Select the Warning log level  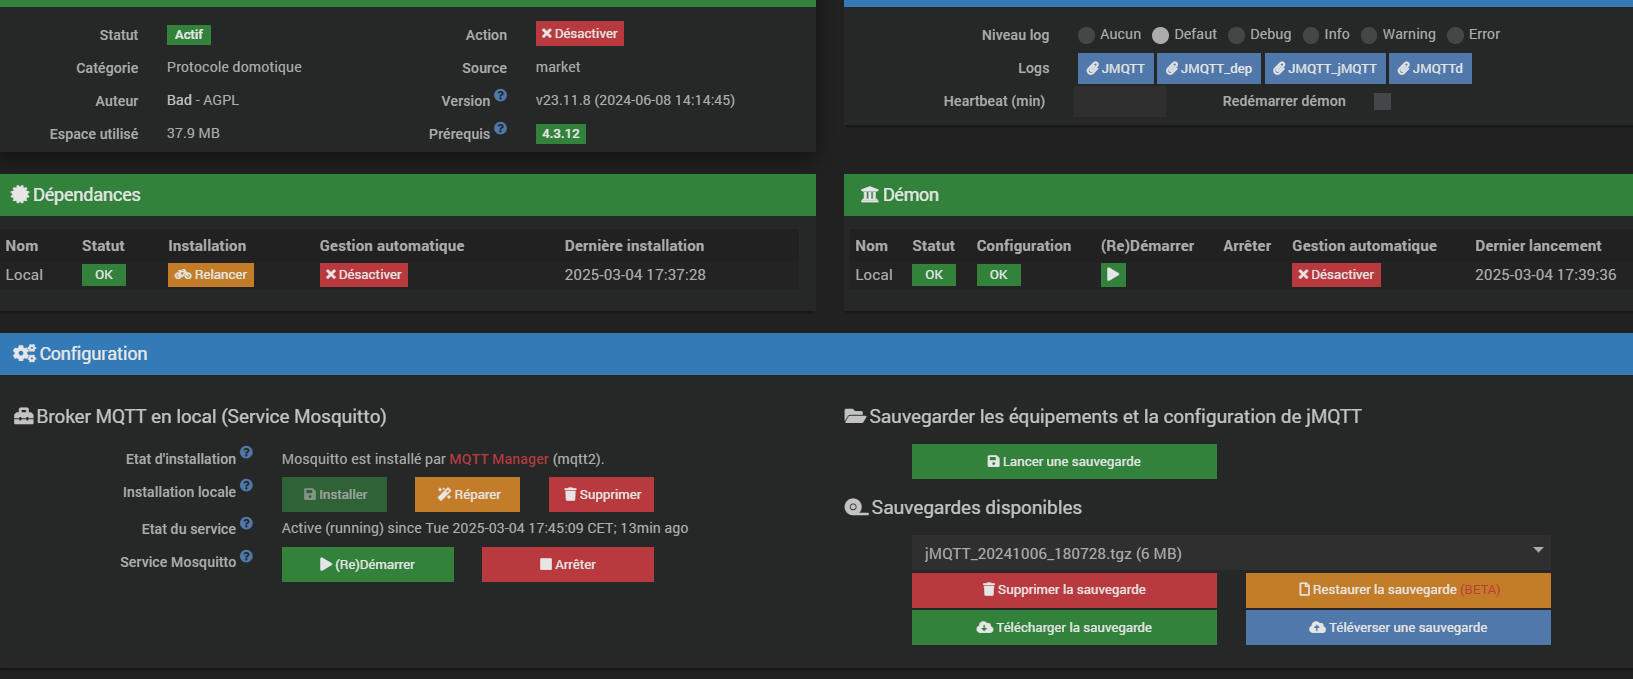1369,35
